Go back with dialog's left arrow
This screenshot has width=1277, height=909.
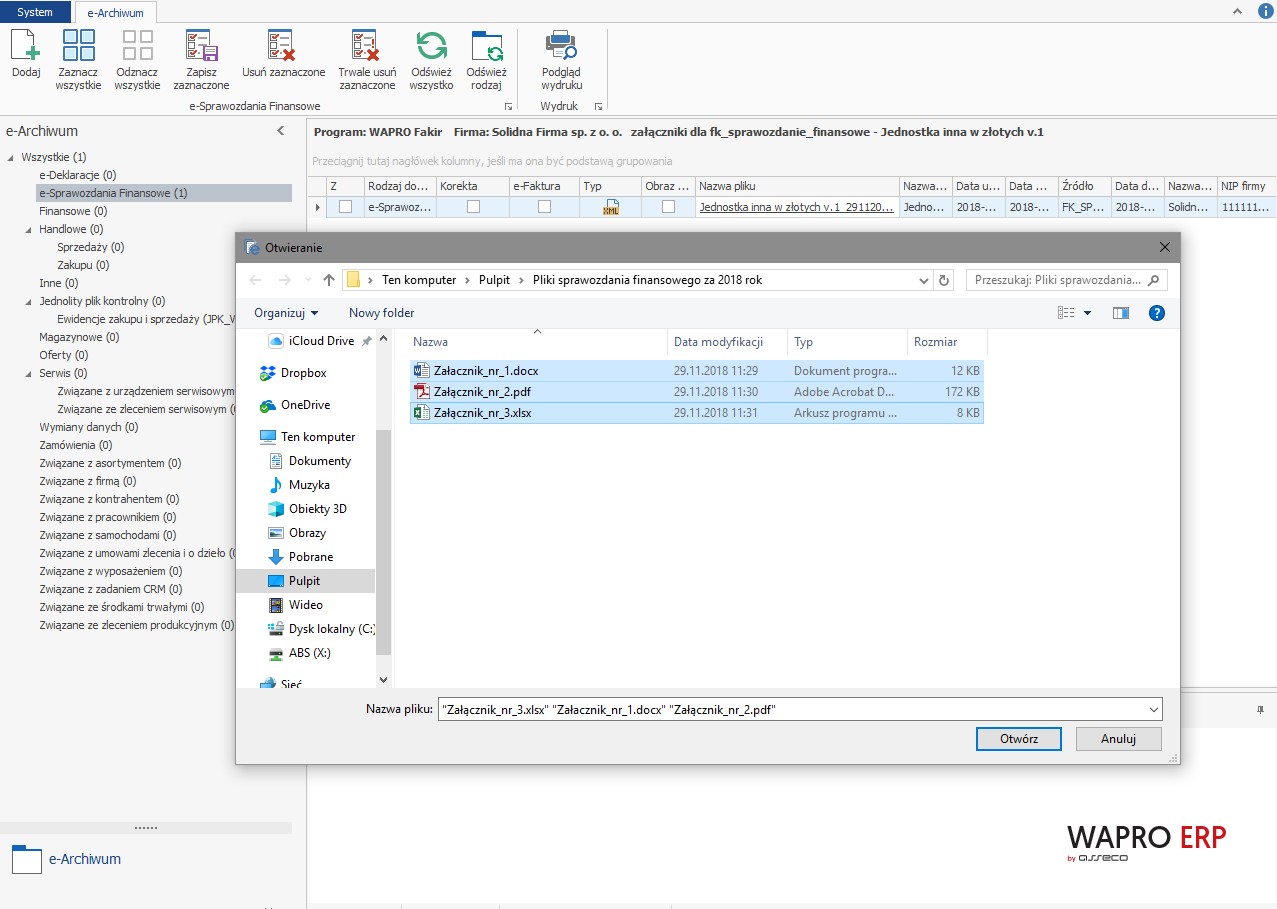pos(255,280)
